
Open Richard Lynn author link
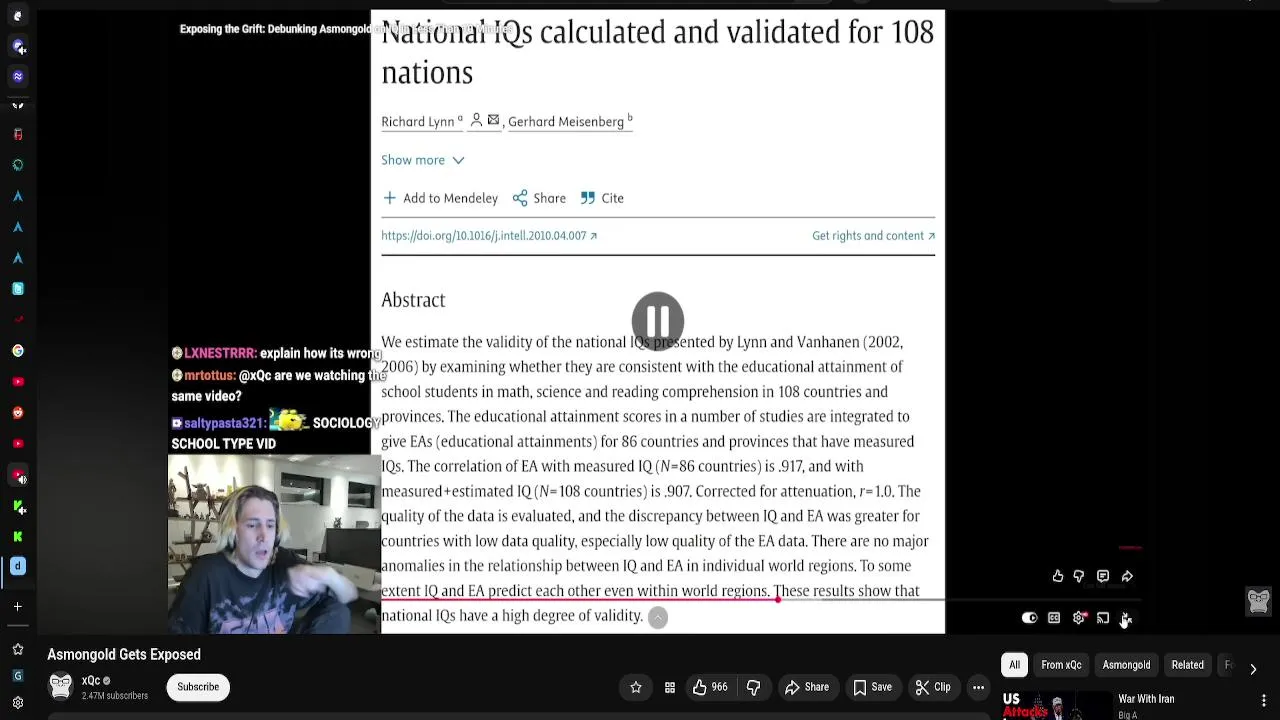pos(418,122)
